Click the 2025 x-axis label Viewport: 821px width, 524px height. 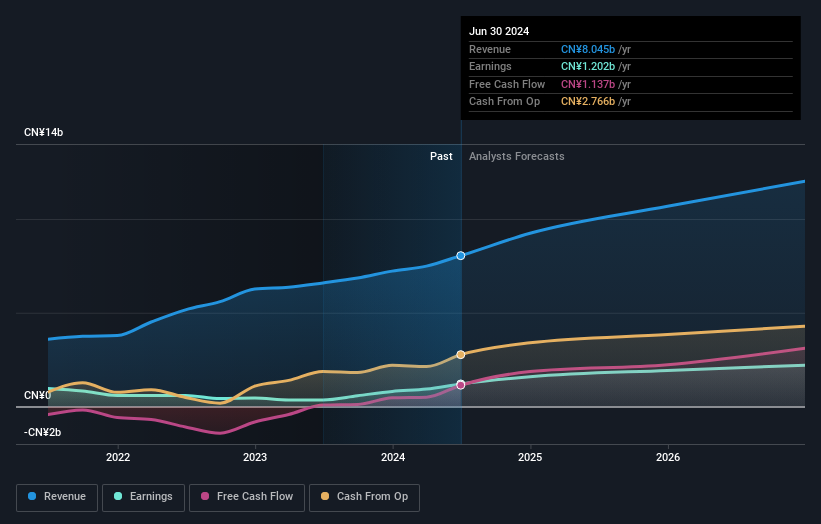(530, 457)
